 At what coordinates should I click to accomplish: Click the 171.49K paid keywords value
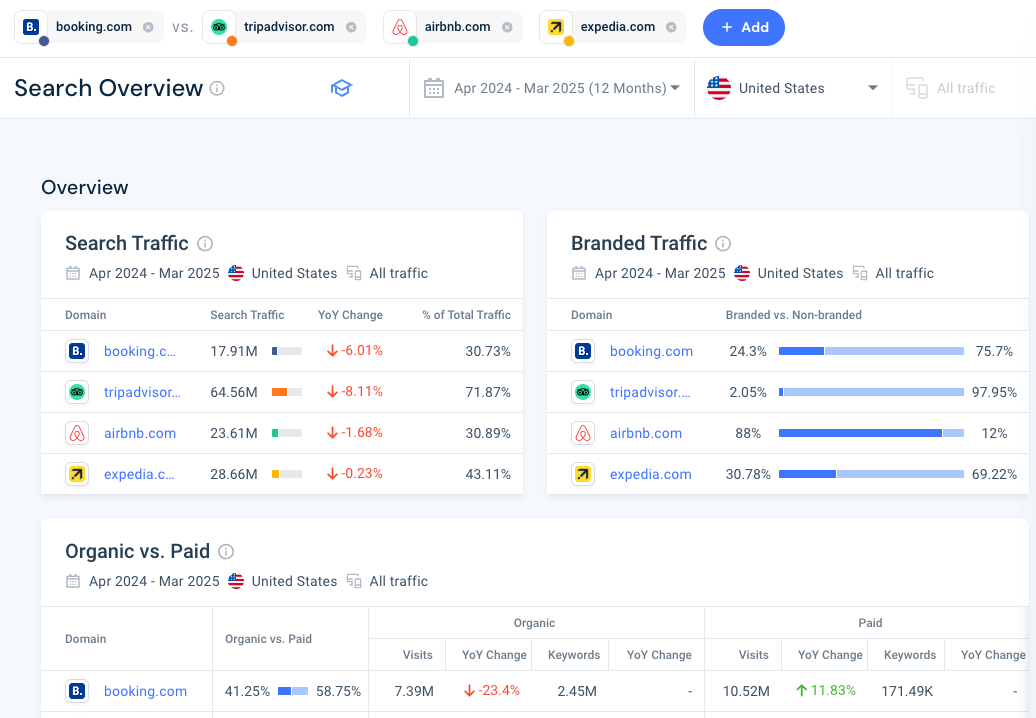tap(907, 691)
